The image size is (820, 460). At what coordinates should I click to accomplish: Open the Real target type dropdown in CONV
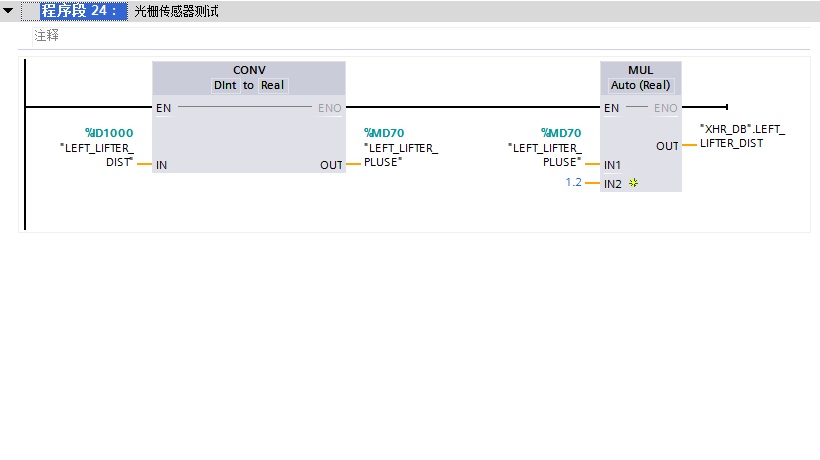pyautogui.click(x=272, y=85)
